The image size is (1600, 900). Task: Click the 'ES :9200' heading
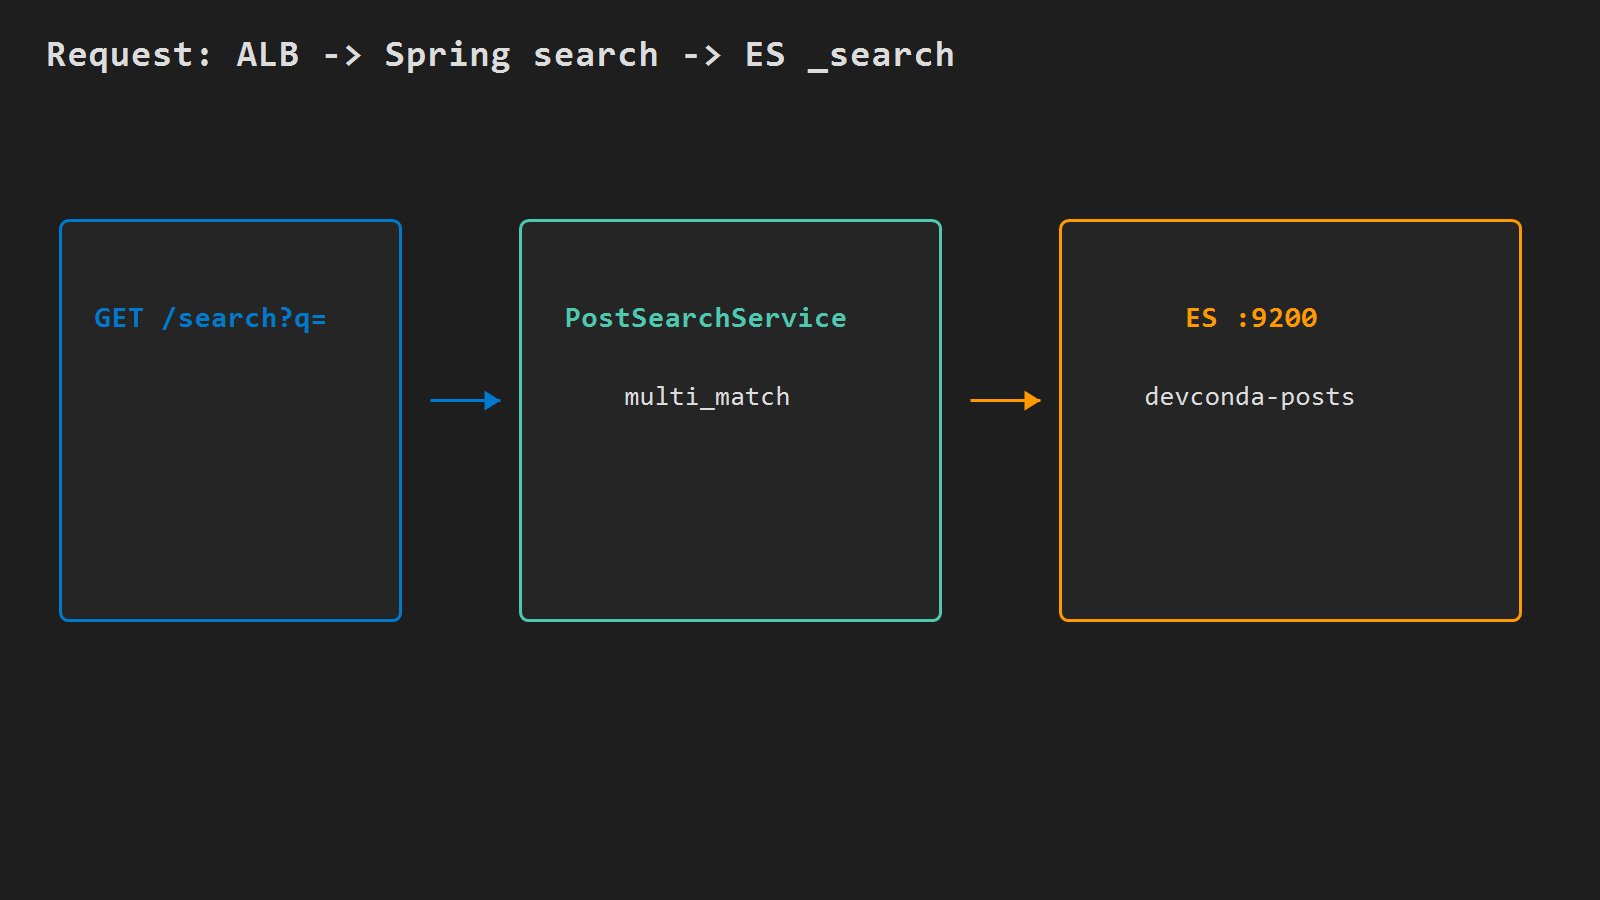click(x=1251, y=318)
